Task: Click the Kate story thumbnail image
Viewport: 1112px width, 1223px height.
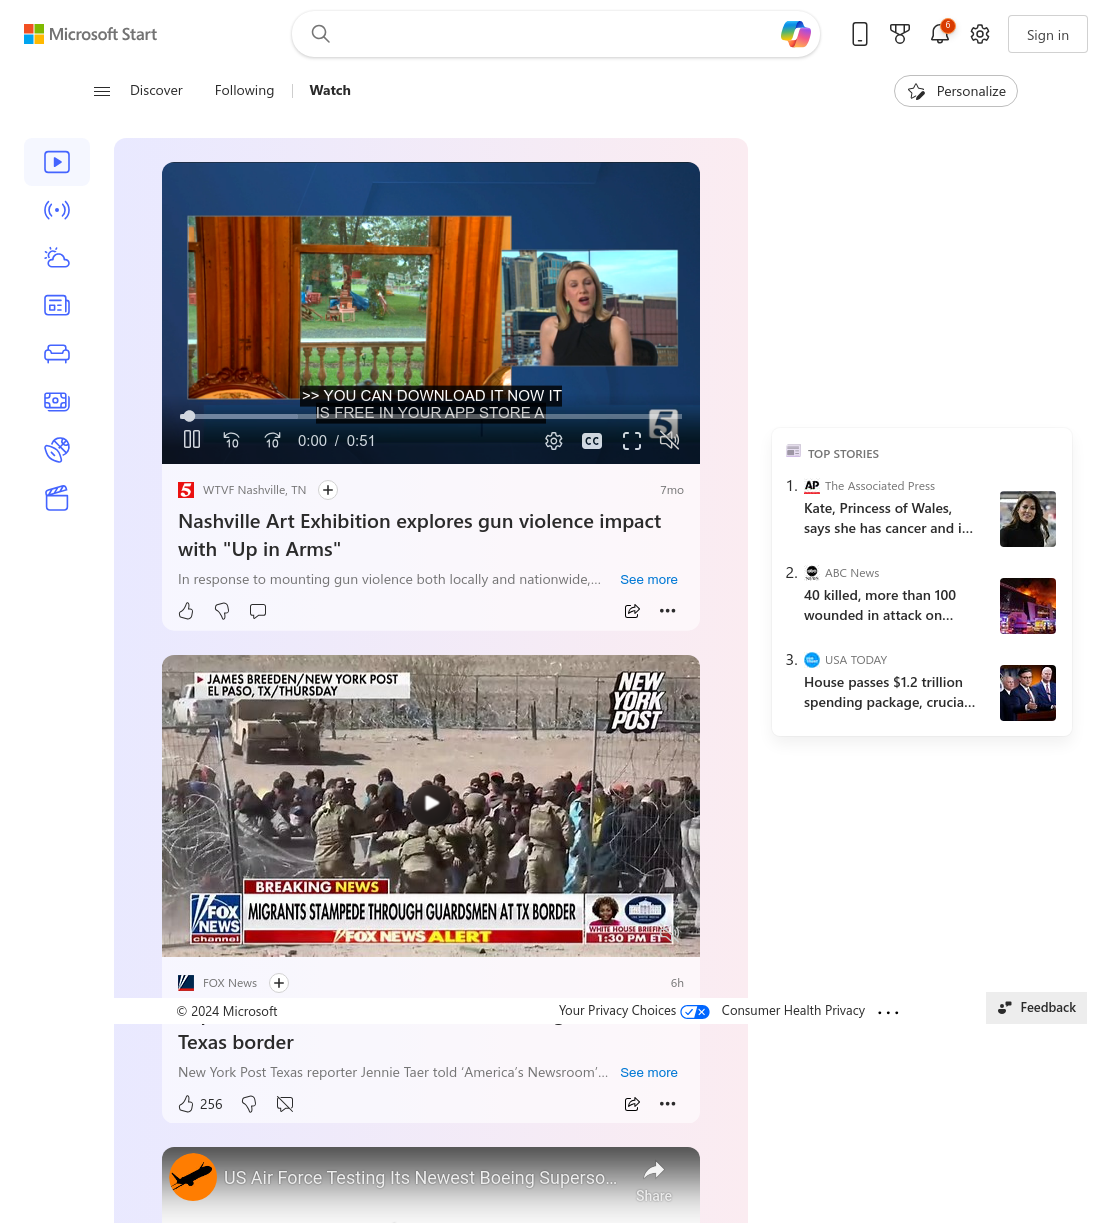Action: [1028, 519]
